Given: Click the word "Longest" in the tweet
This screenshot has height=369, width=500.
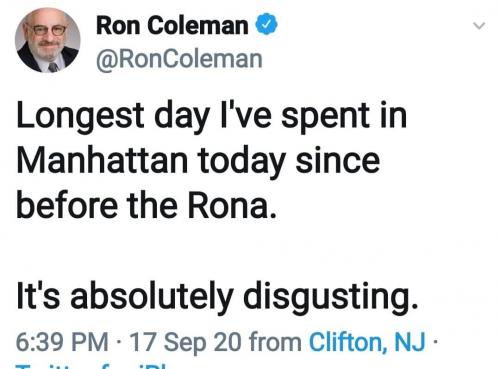Looking at the screenshot, I should 80,117.
